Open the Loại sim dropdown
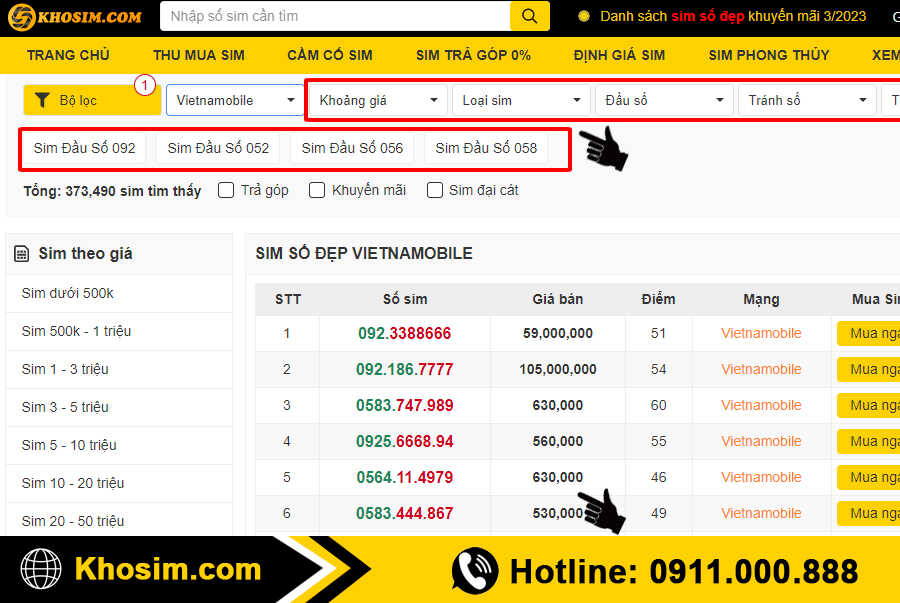This screenshot has height=603, width=900. pyautogui.click(x=521, y=100)
